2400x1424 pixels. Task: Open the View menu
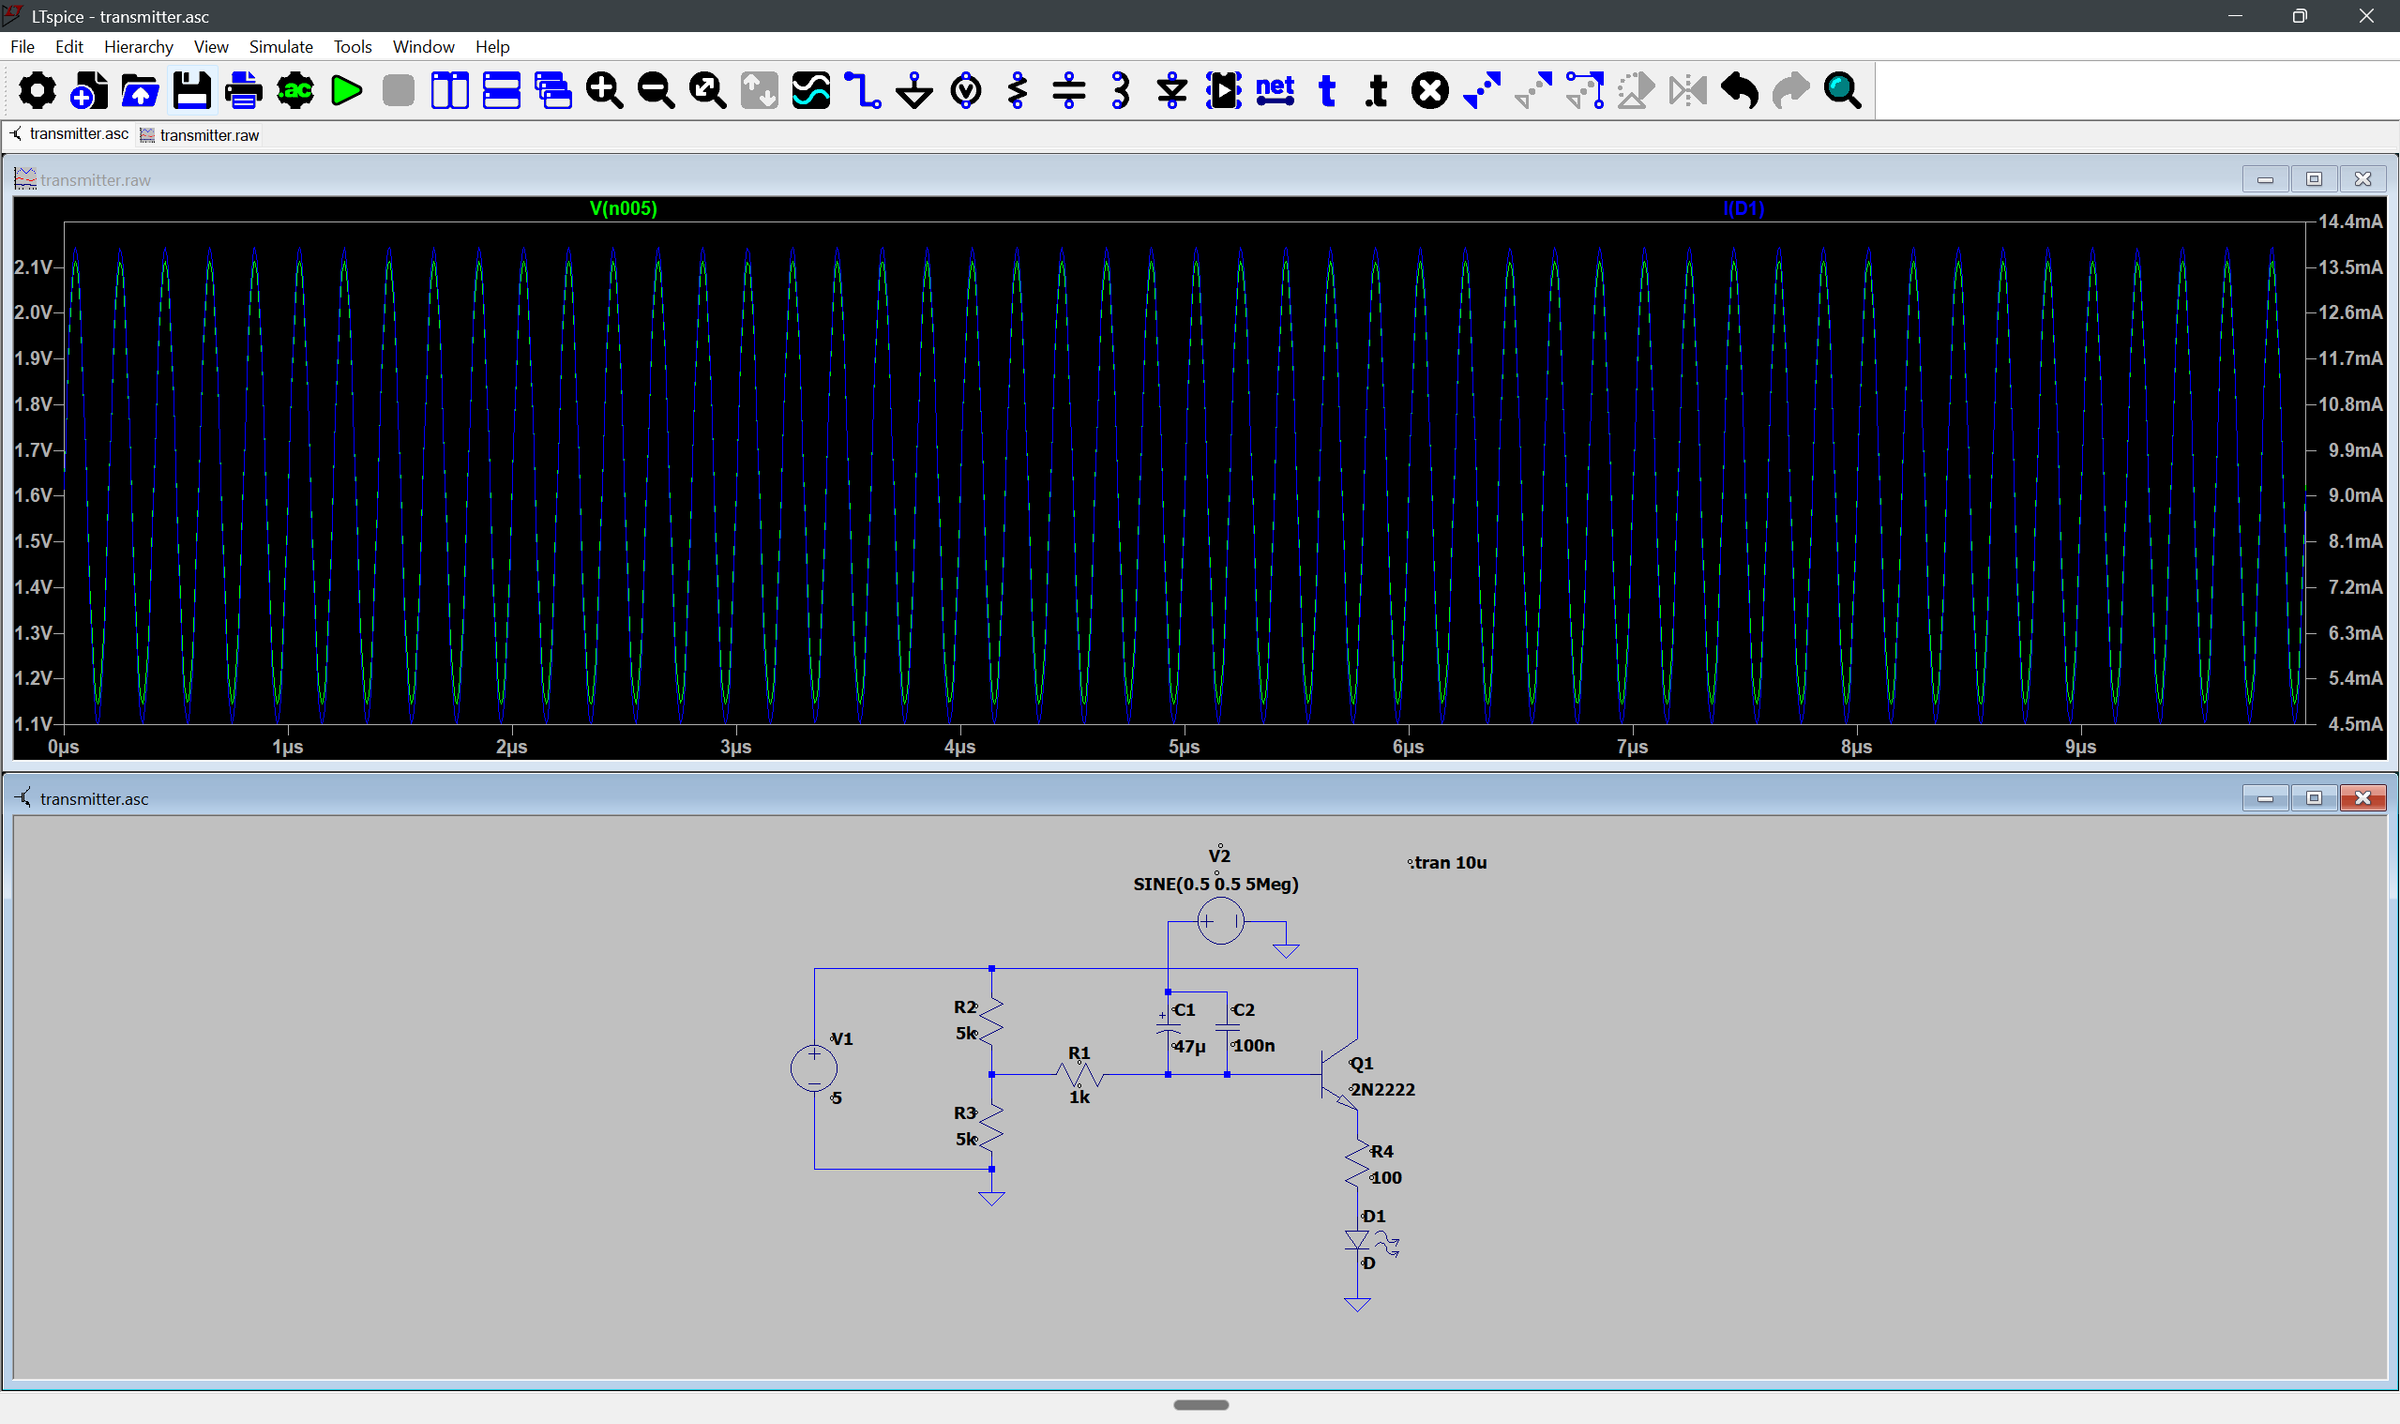click(x=211, y=47)
